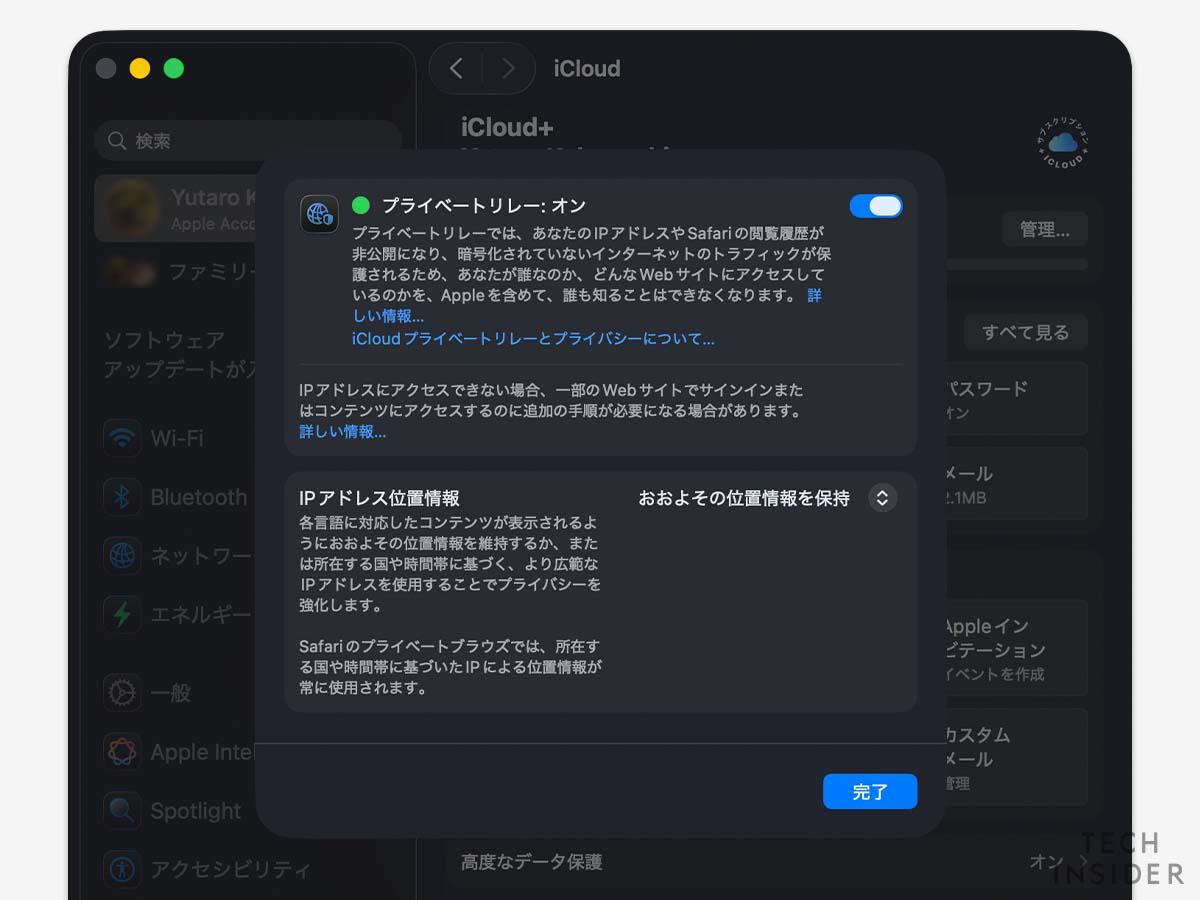Click the search field in the sidebar
The width and height of the screenshot is (1200, 900).
click(x=248, y=141)
